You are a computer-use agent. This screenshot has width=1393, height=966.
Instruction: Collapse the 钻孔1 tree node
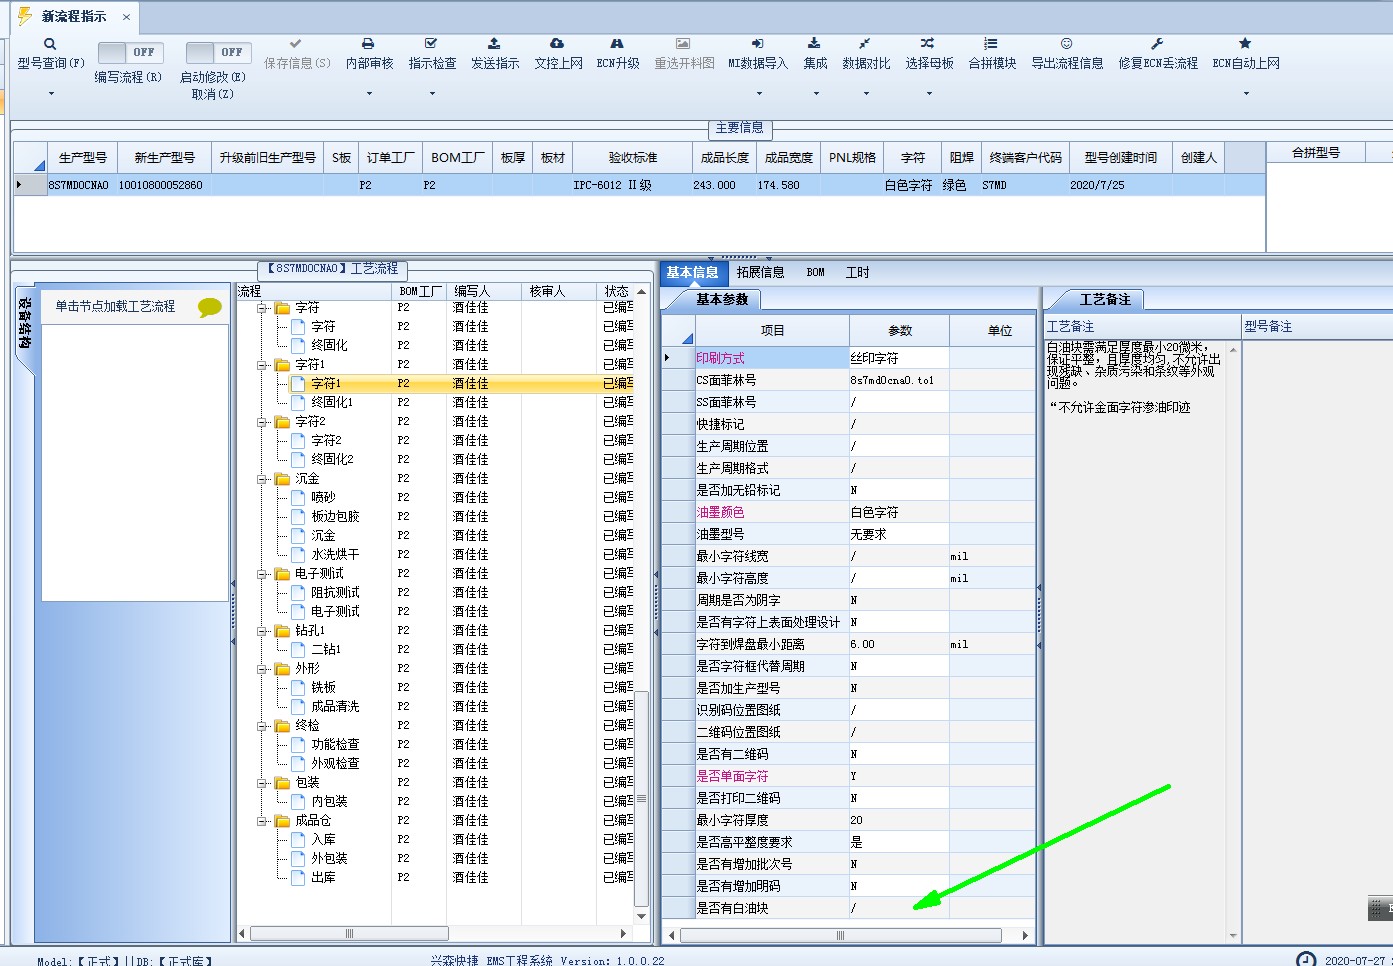click(262, 631)
